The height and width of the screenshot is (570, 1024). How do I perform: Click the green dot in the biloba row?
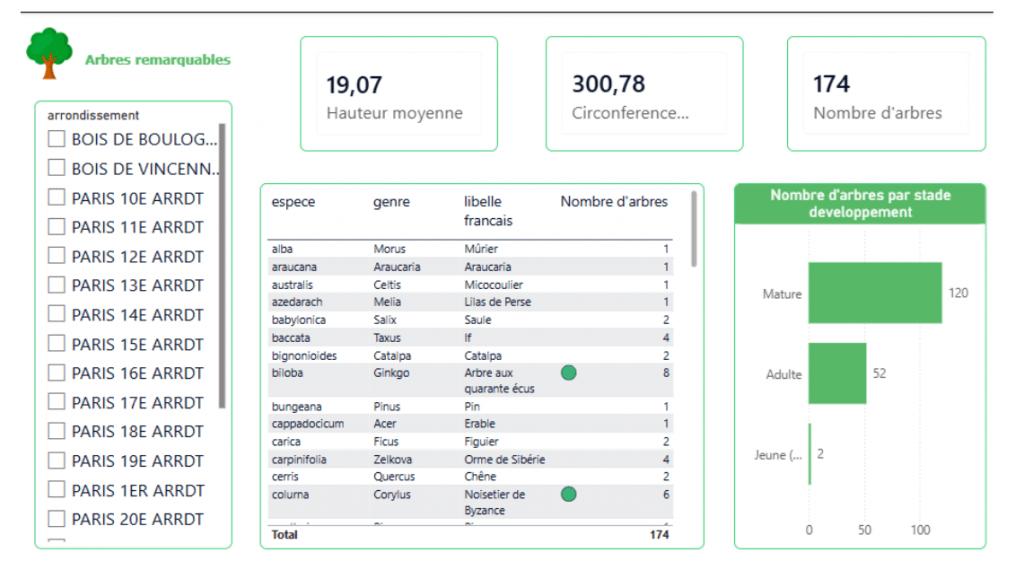coord(568,373)
